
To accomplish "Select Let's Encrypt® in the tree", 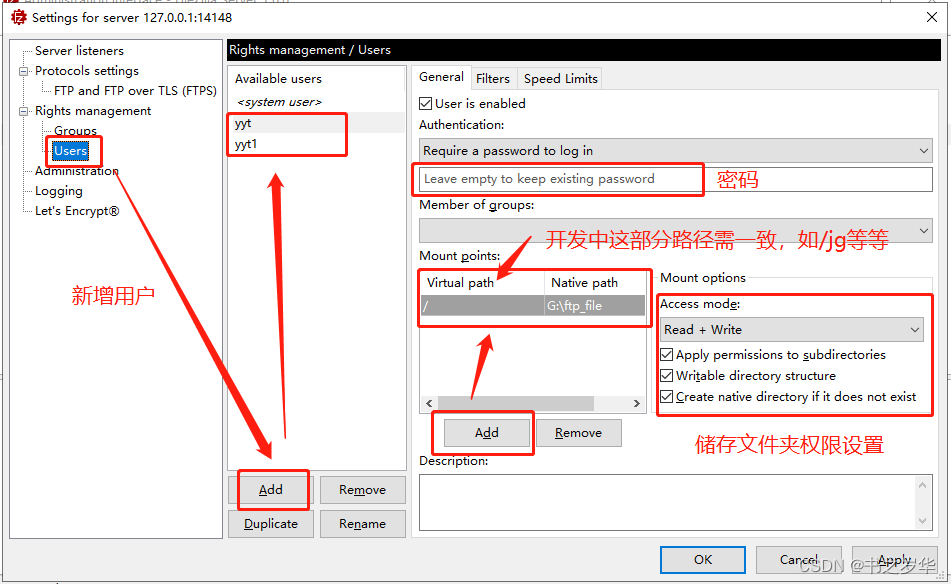I will (x=77, y=211).
